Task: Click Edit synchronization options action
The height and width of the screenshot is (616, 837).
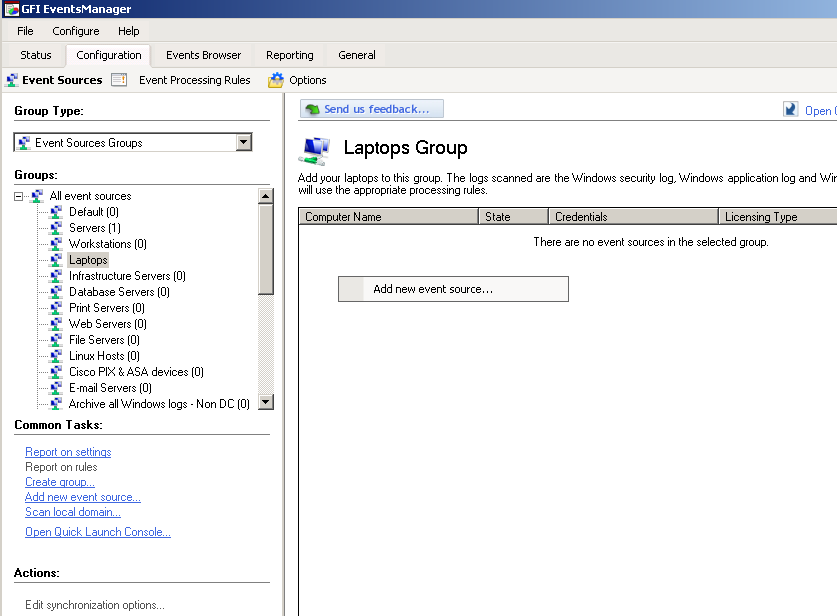Action: (94, 605)
